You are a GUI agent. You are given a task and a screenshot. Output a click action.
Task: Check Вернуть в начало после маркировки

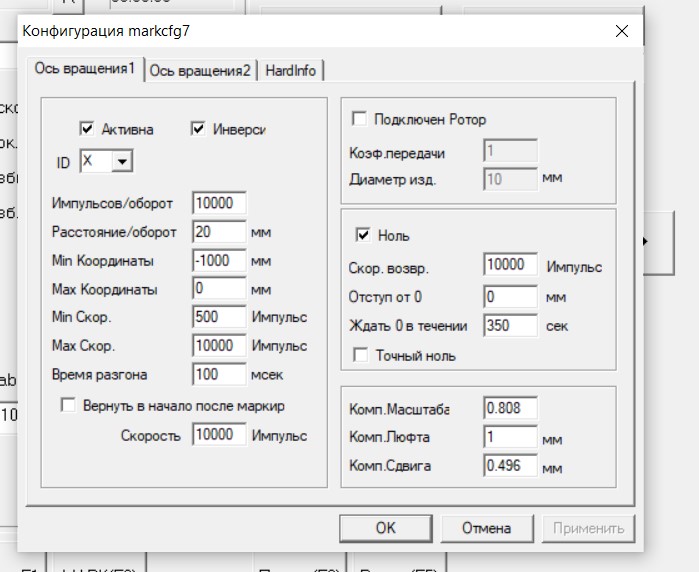pos(69,405)
